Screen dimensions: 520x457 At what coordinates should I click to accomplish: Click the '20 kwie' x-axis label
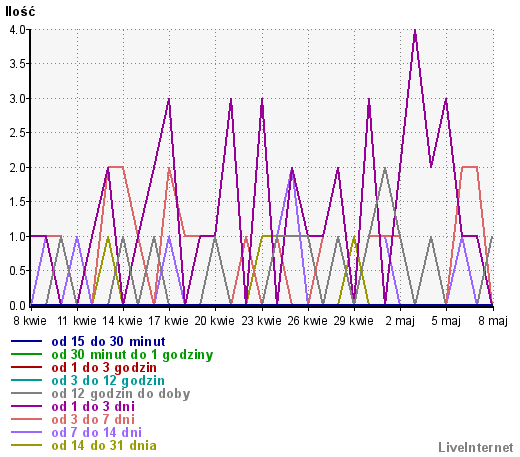click(x=214, y=321)
